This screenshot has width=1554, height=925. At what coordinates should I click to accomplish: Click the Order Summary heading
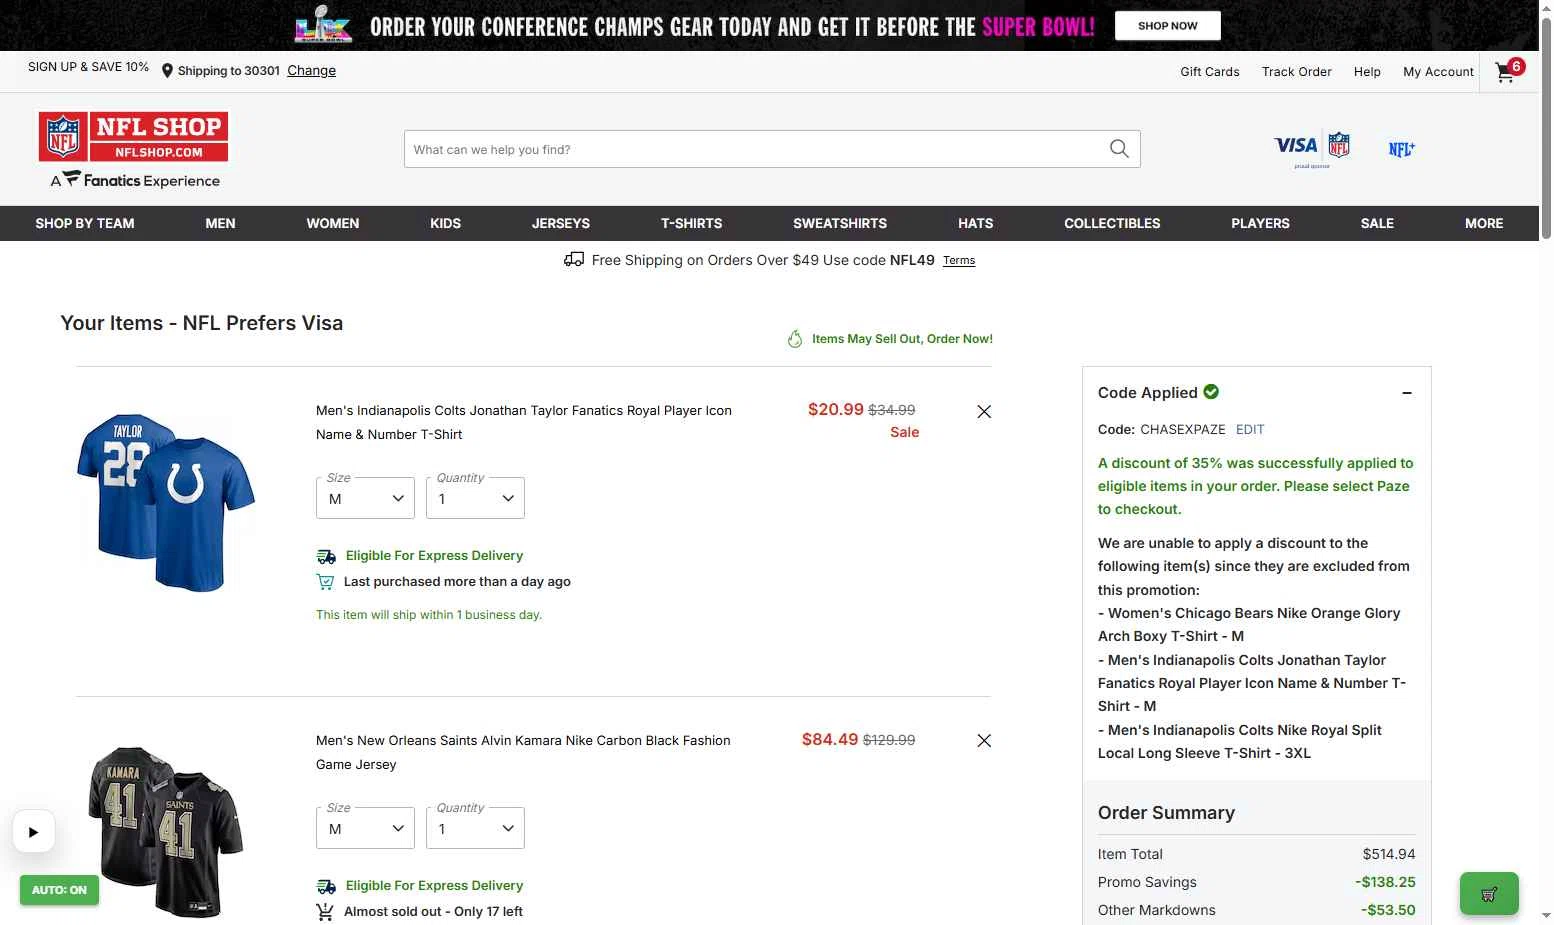[1166, 813]
